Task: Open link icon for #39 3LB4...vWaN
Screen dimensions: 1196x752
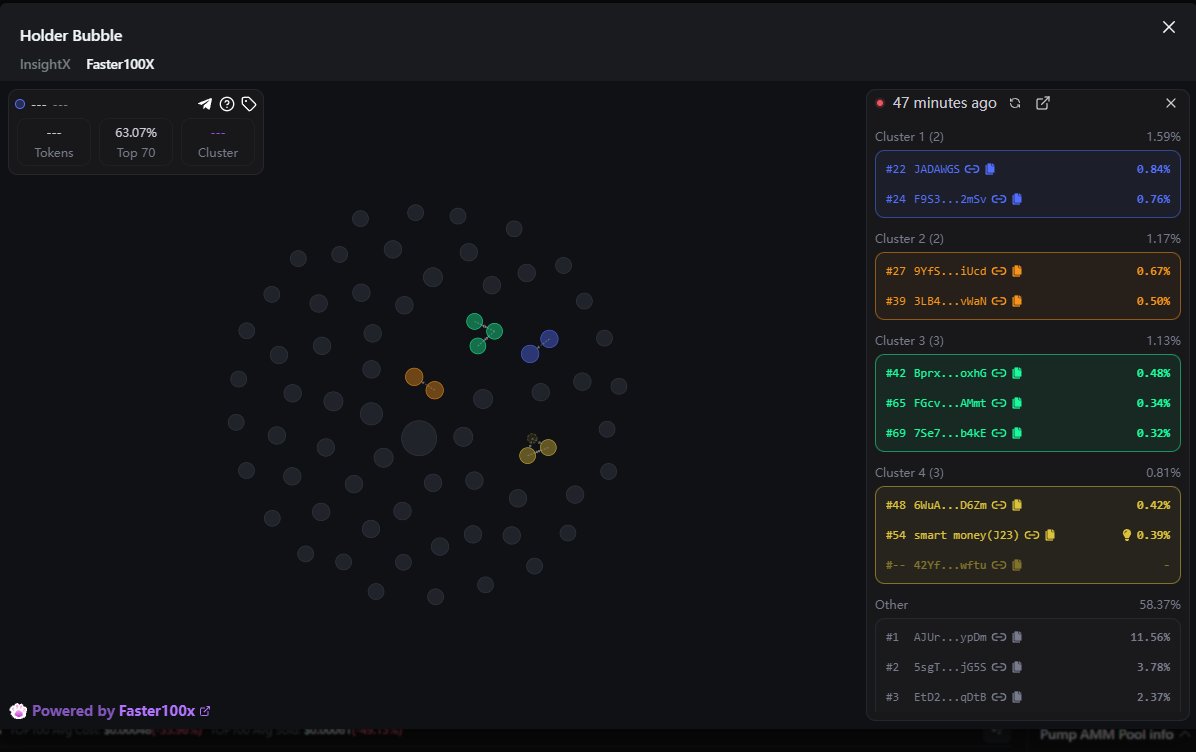Action: tap(998, 301)
